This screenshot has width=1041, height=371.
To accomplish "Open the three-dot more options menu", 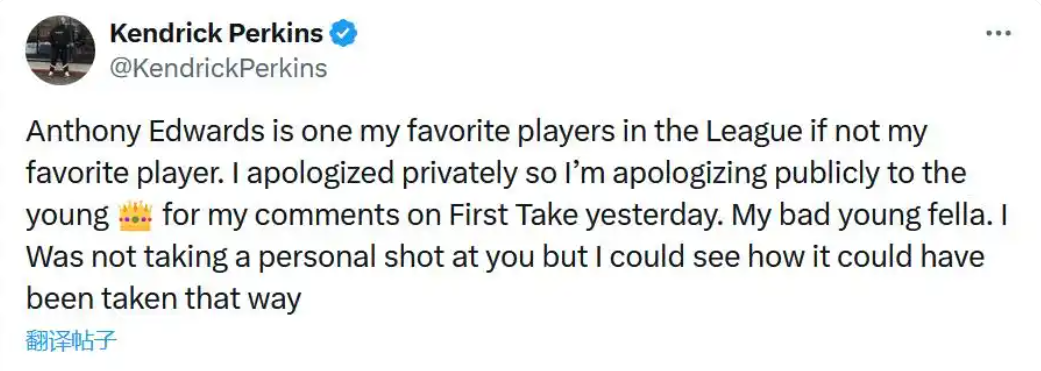I will click(998, 33).
